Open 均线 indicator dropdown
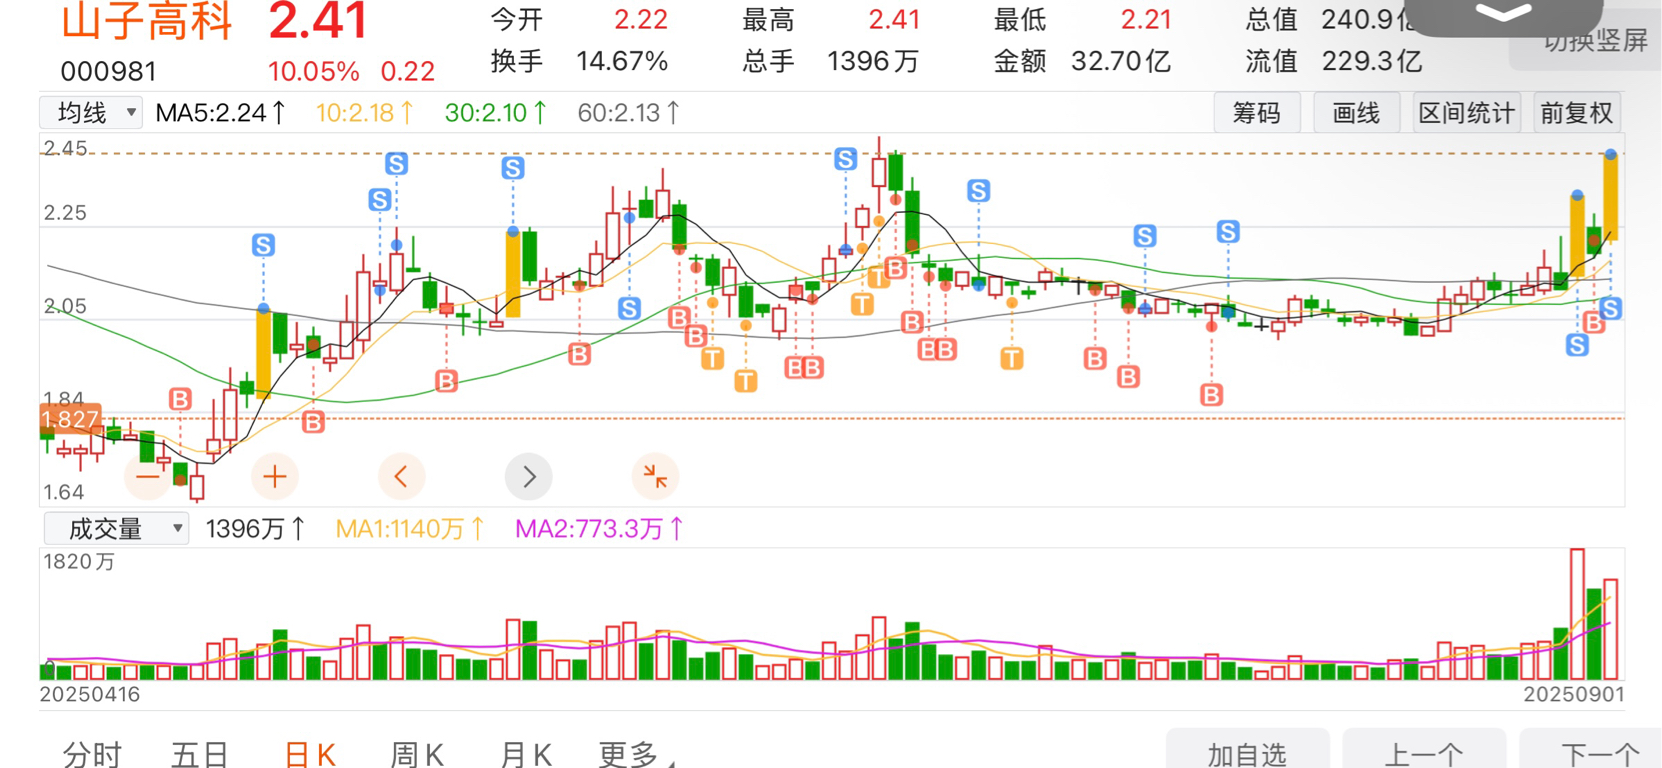1662x768 pixels. tap(91, 113)
